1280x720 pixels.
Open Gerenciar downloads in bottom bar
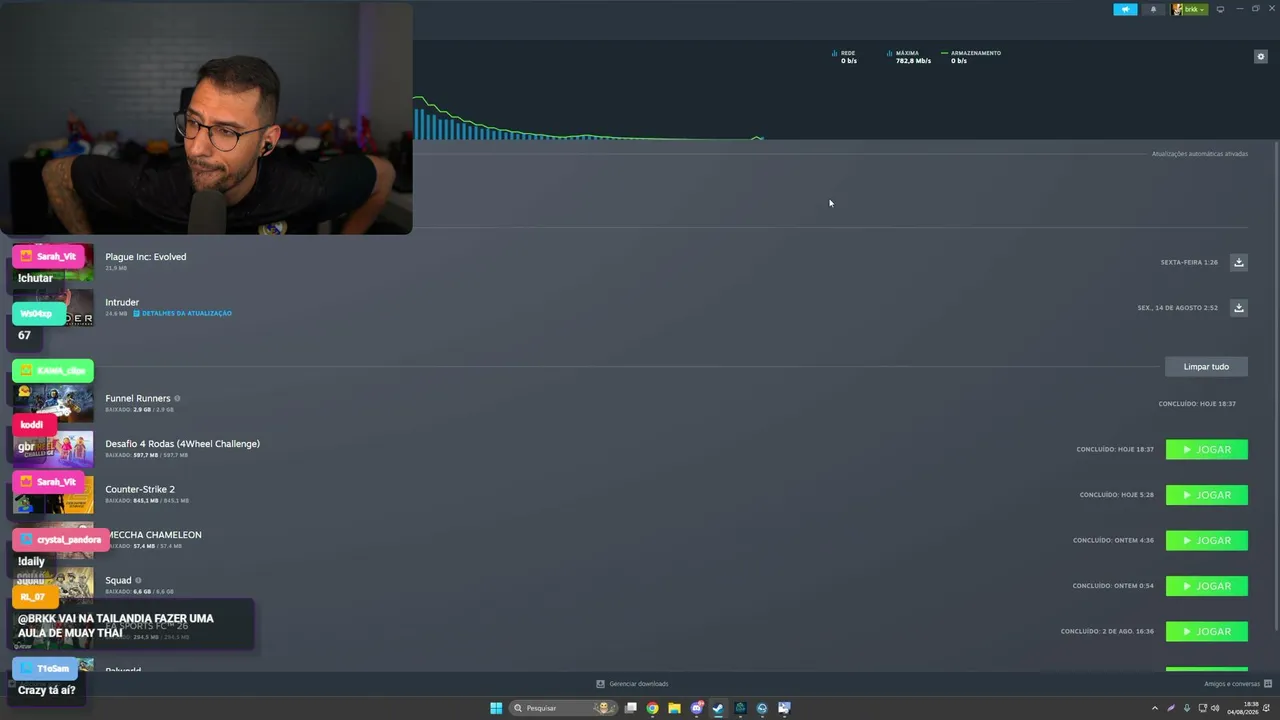(x=632, y=684)
